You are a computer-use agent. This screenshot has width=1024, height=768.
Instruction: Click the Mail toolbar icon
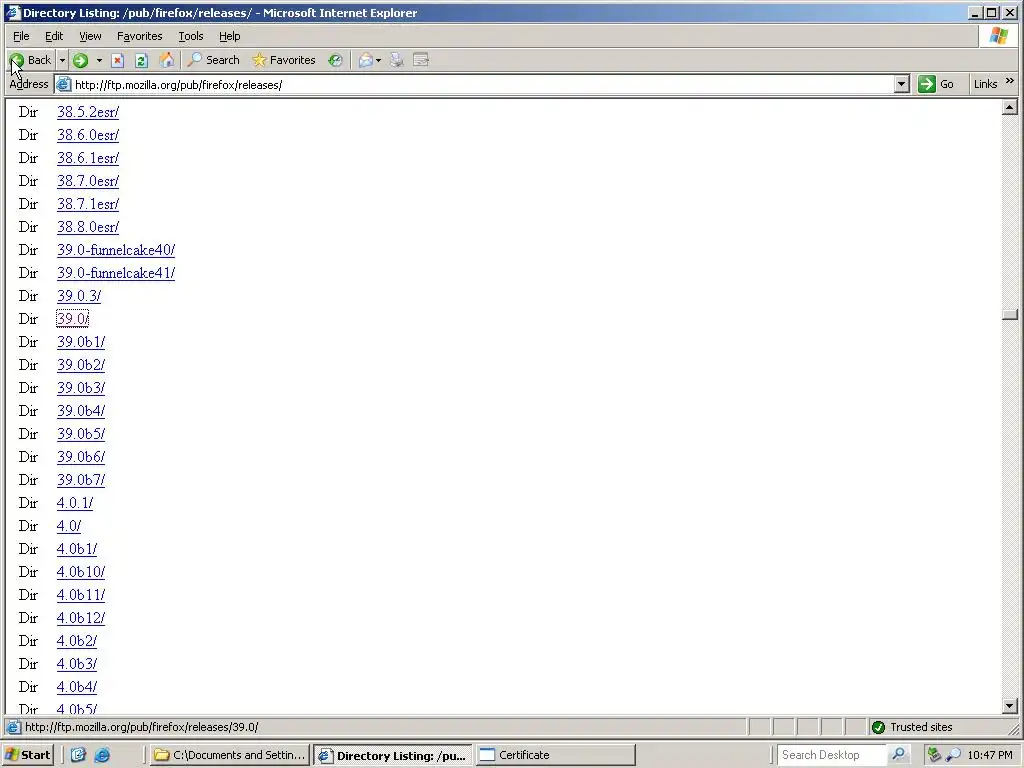point(366,60)
